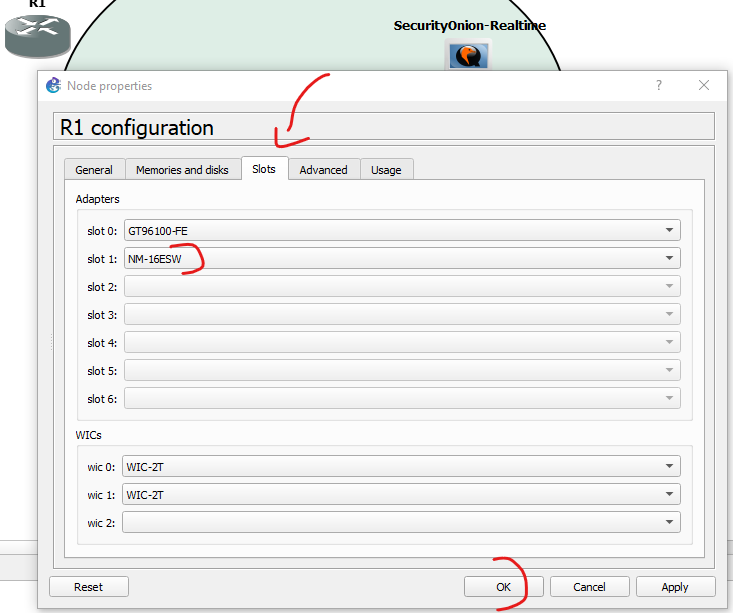Screen dimensions: 733x613
Task: Close the Node properties dialog
Action: 704,85
